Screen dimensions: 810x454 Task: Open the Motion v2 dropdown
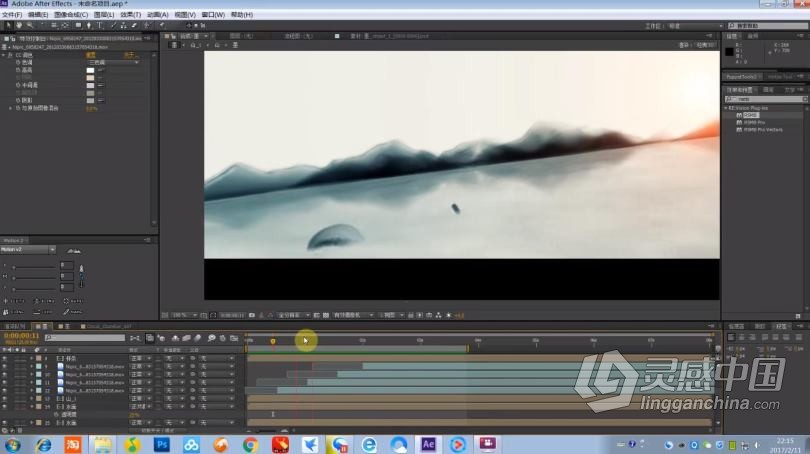(x=28, y=250)
